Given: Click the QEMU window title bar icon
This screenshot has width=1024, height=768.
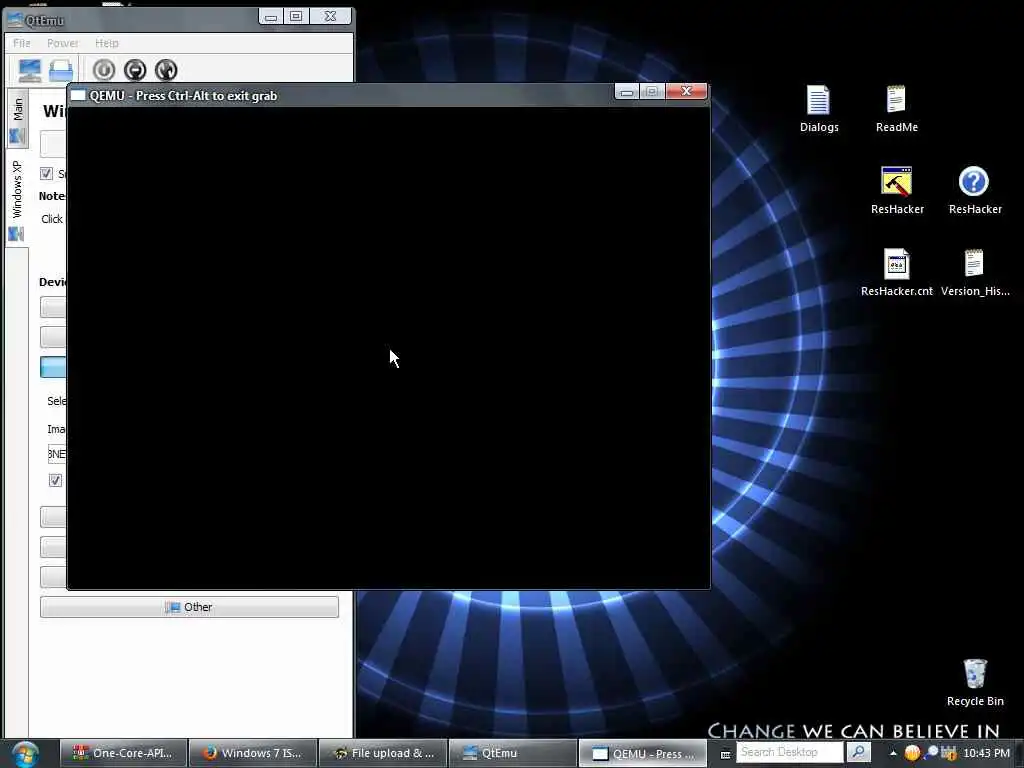Looking at the screenshot, I should point(78,95).
